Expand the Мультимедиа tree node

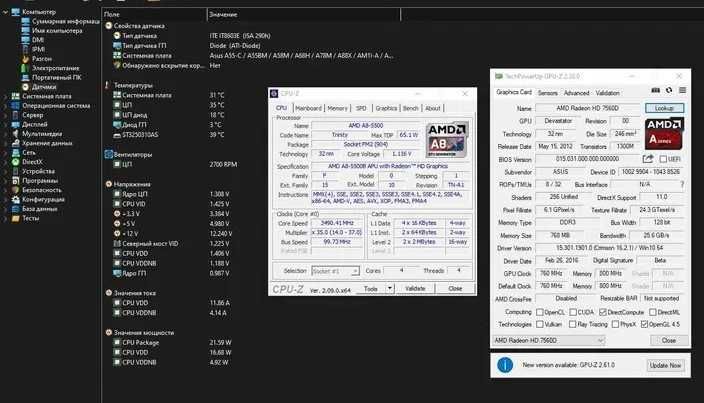[5, 134]
